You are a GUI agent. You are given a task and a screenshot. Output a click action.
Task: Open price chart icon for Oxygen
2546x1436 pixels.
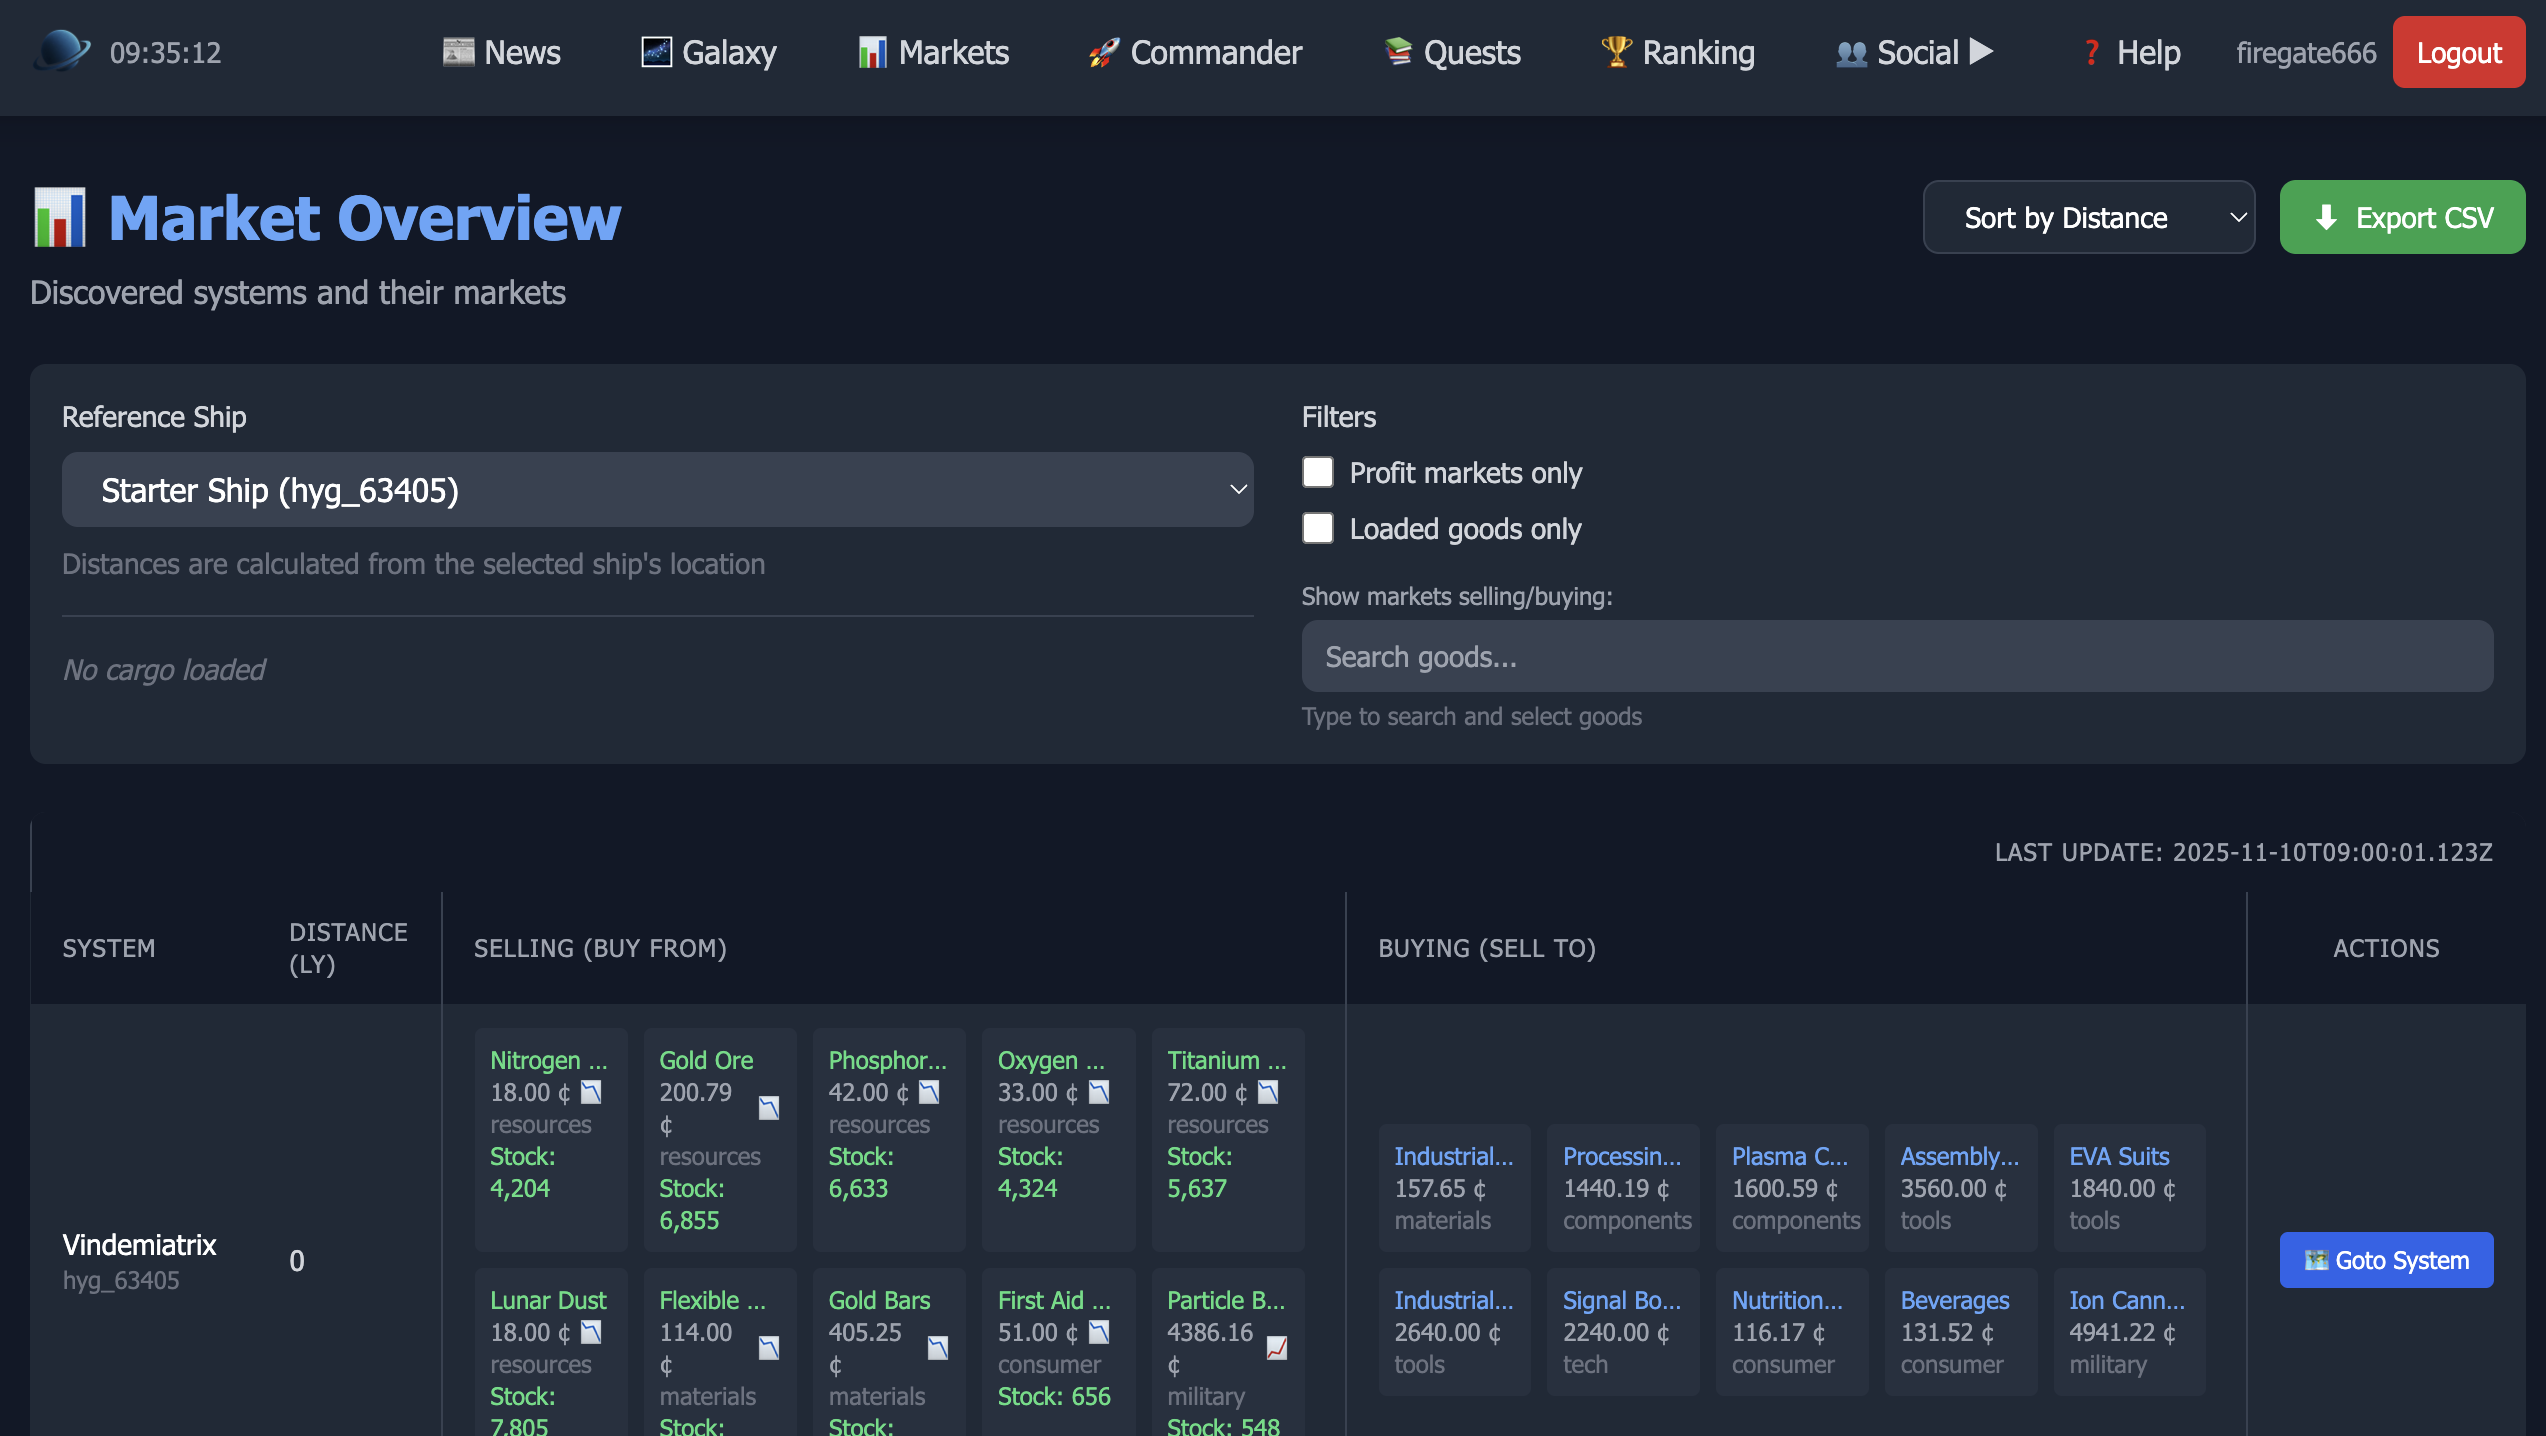(1098, 1092)
